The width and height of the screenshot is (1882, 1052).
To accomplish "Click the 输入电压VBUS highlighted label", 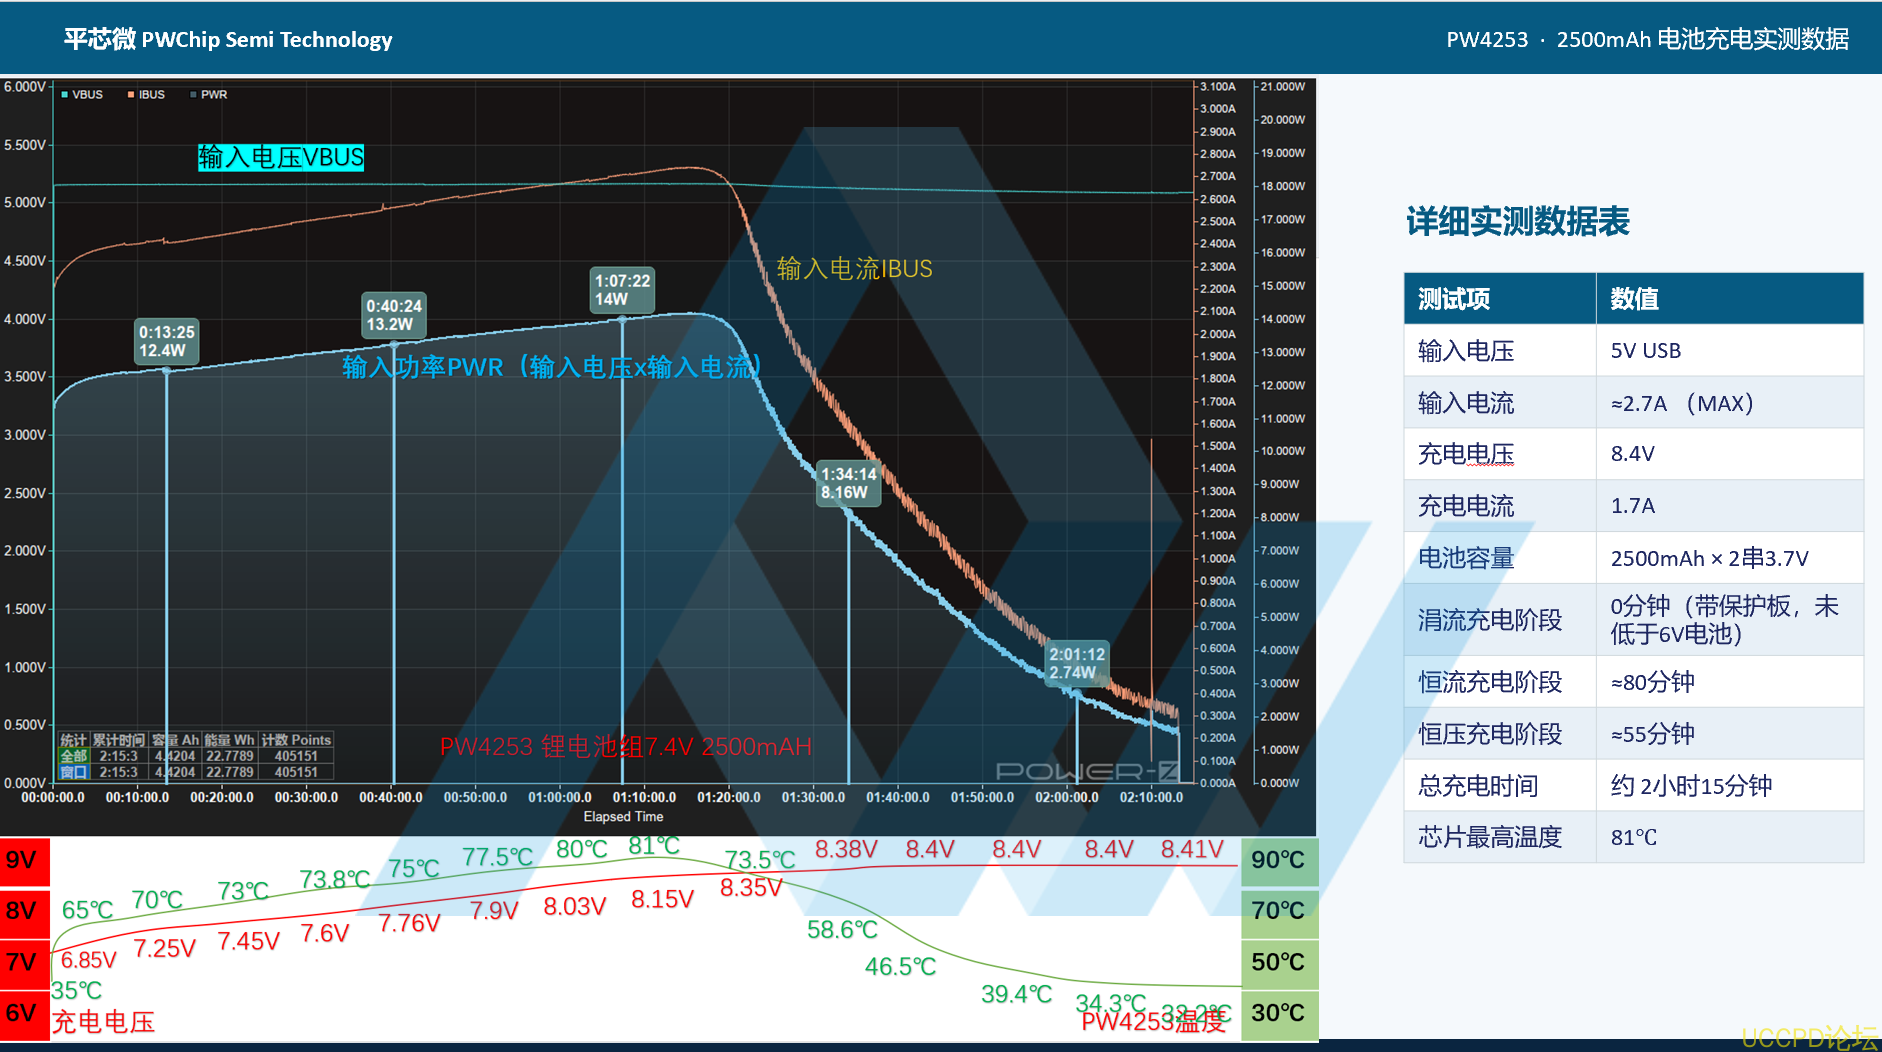I will coord(281,157).
